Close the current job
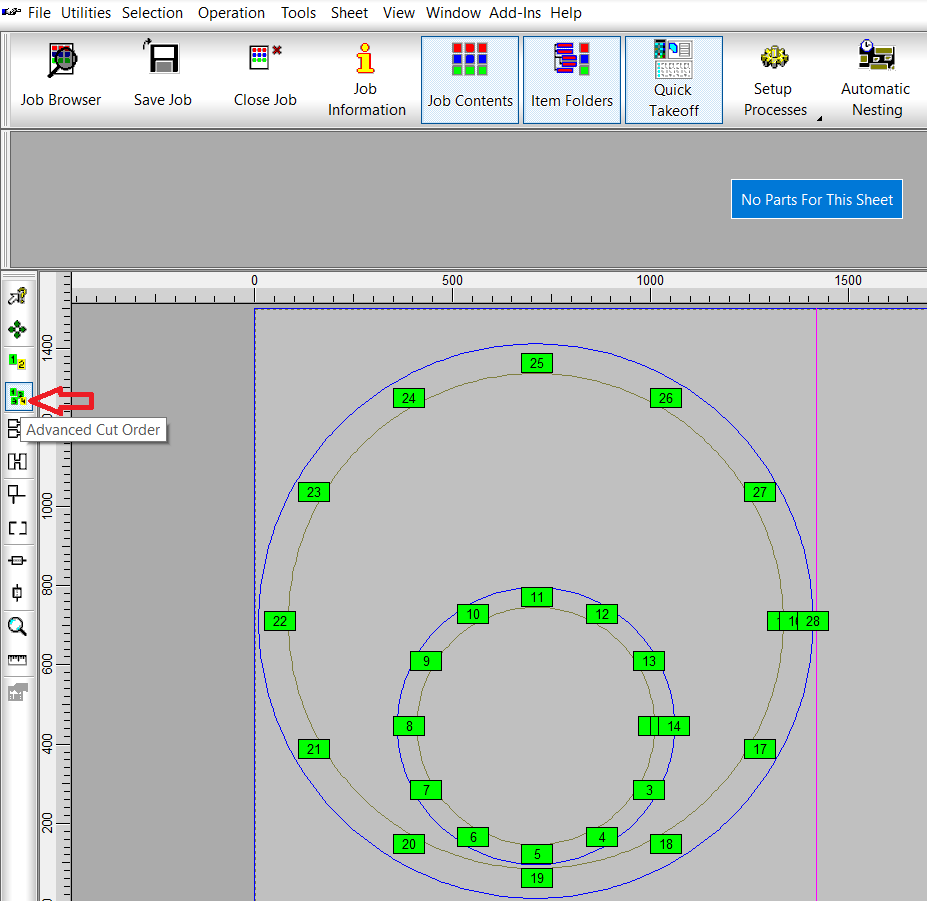 264,62
